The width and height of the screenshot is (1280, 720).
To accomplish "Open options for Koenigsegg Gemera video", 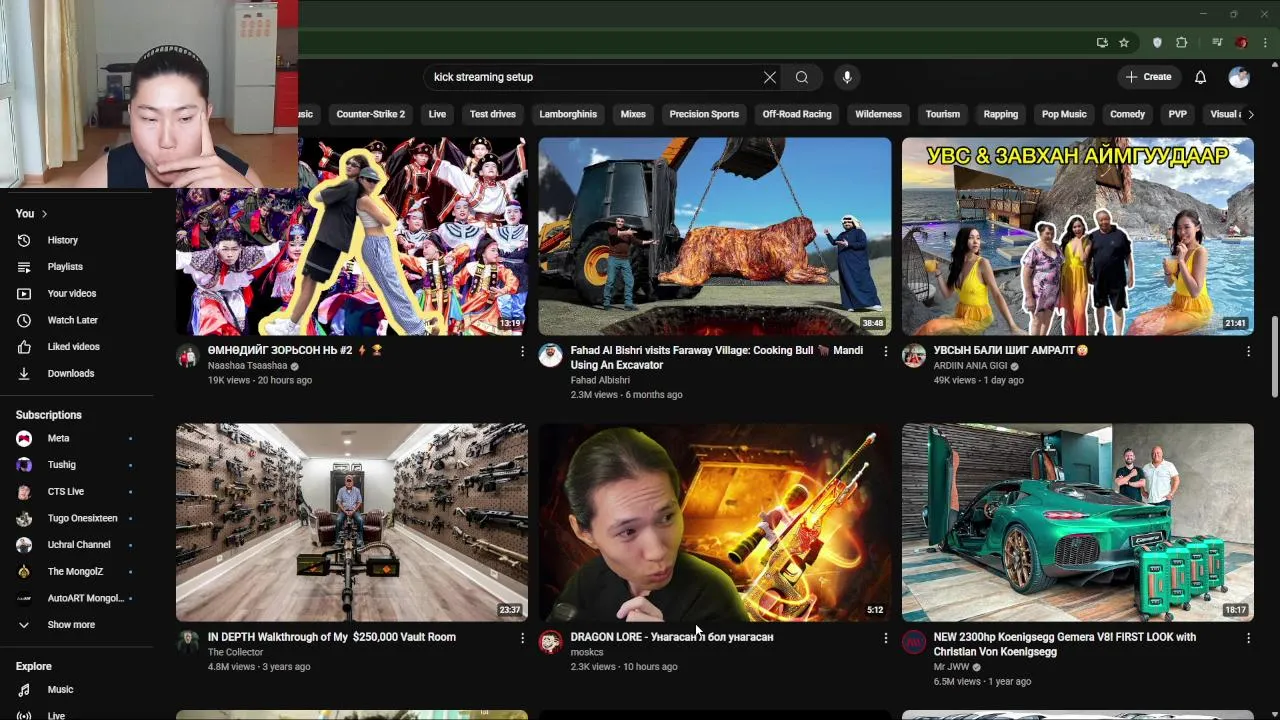I will 1248,638.
